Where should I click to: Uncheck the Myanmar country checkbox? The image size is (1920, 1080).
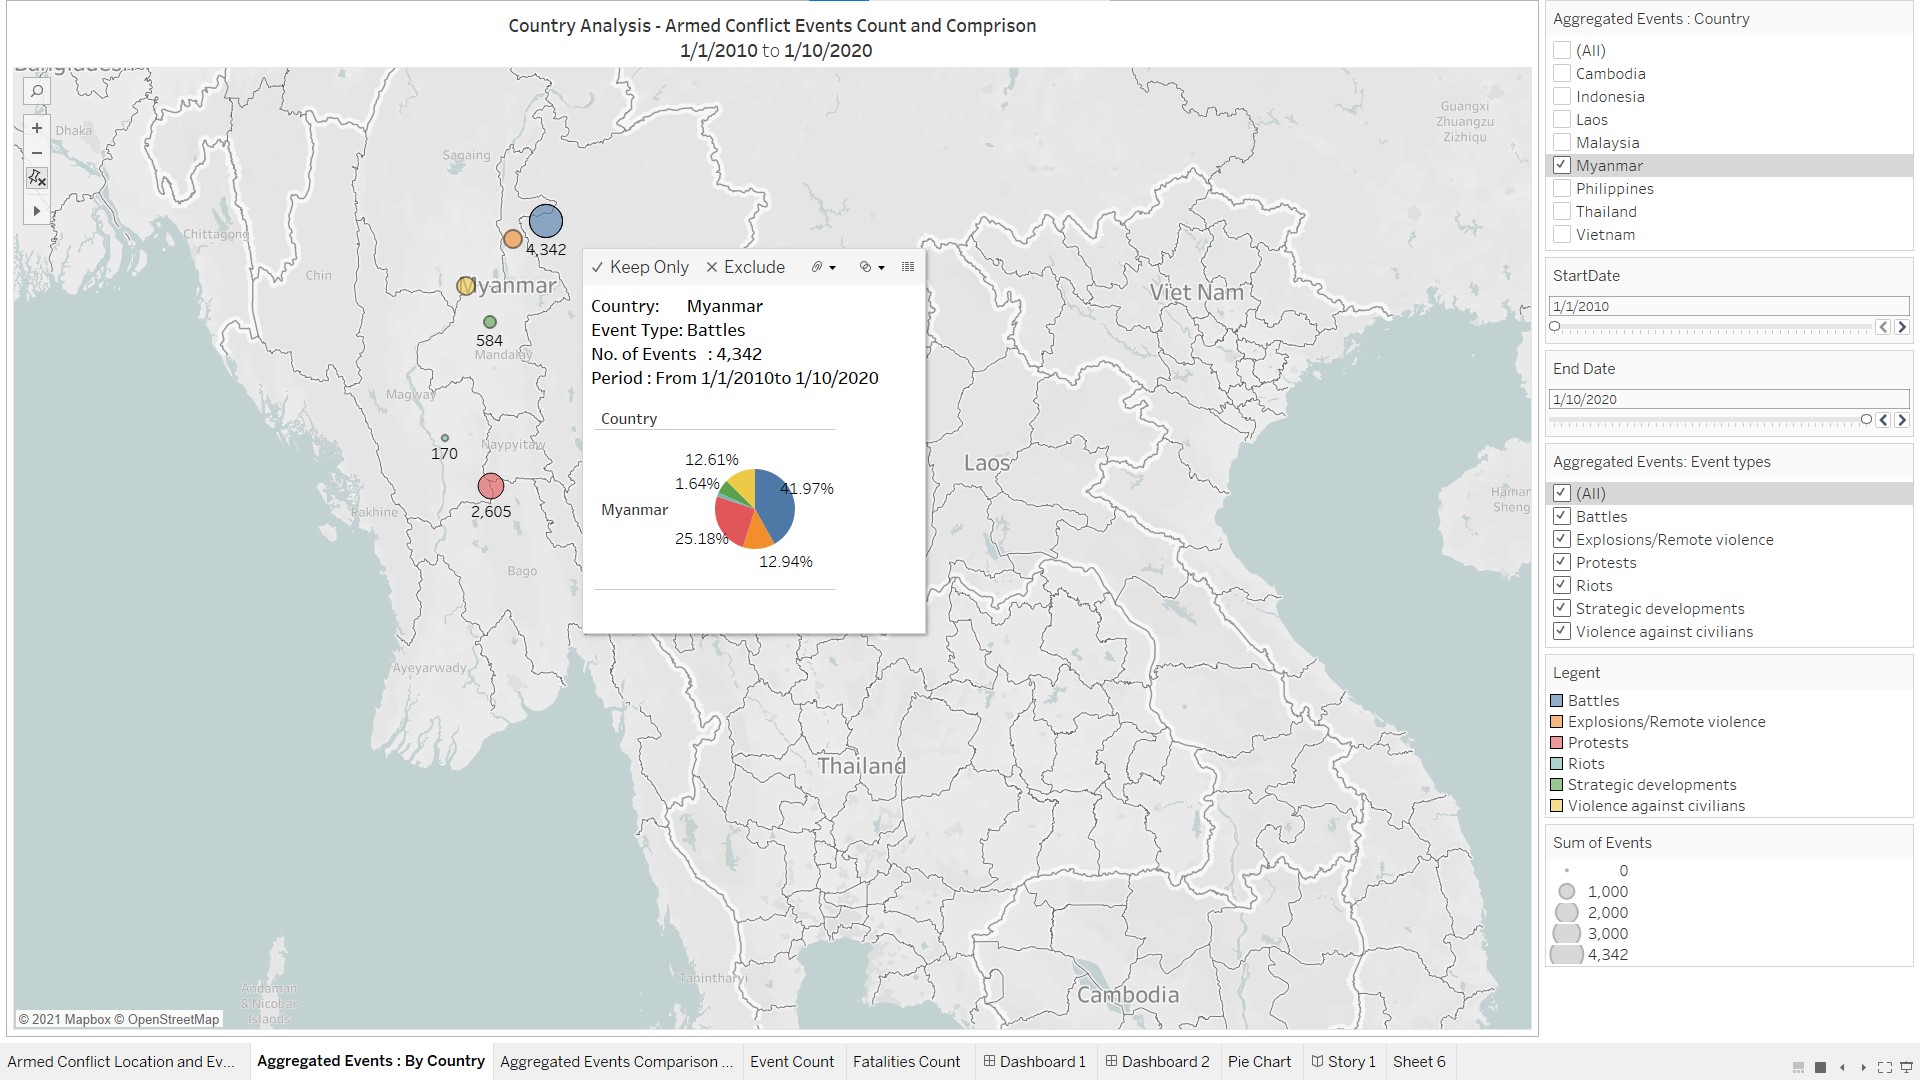[1562, 165]
